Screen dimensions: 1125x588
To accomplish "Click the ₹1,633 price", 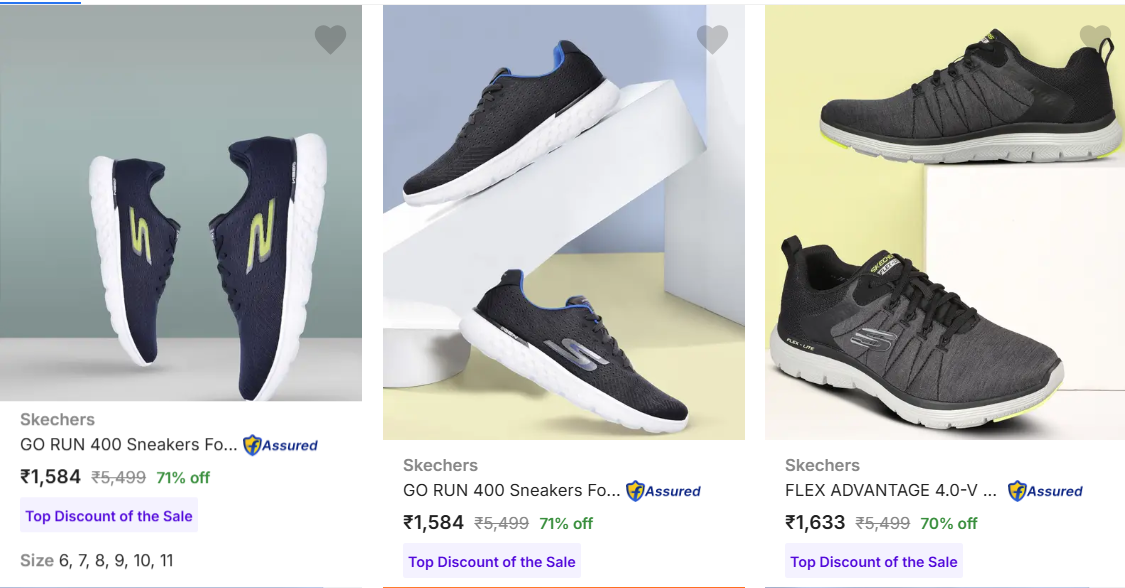I will click(x=815, y=522).
